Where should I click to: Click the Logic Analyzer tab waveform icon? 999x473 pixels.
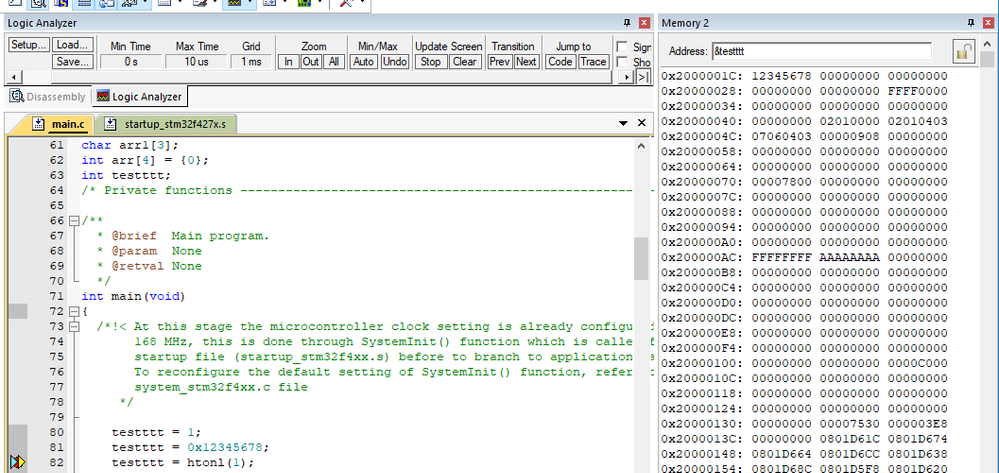tap(103, 97)
